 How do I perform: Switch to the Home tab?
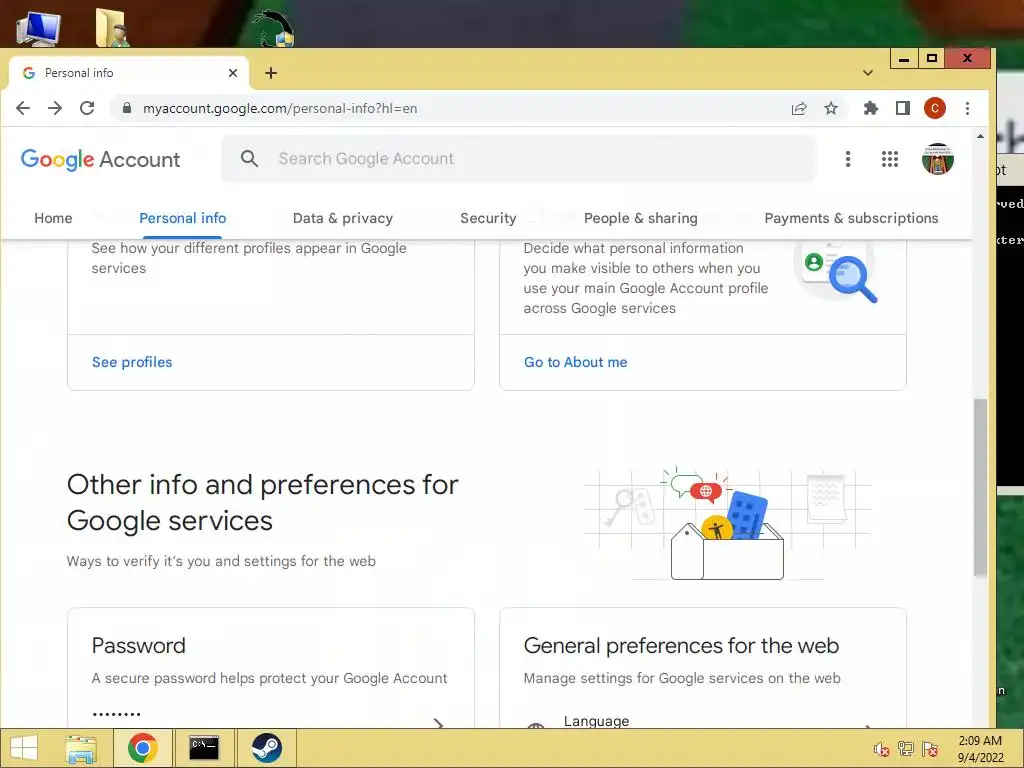click(x=54, y=218)
